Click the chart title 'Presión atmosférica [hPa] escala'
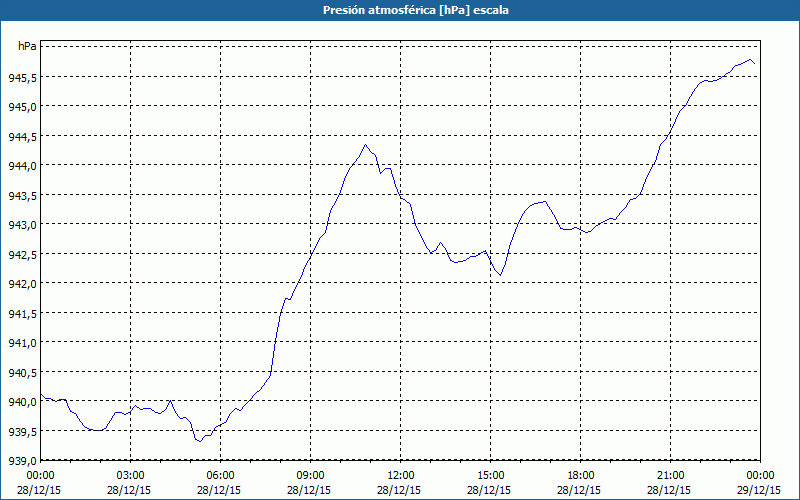800x500 pixels. tap(416, 10)
